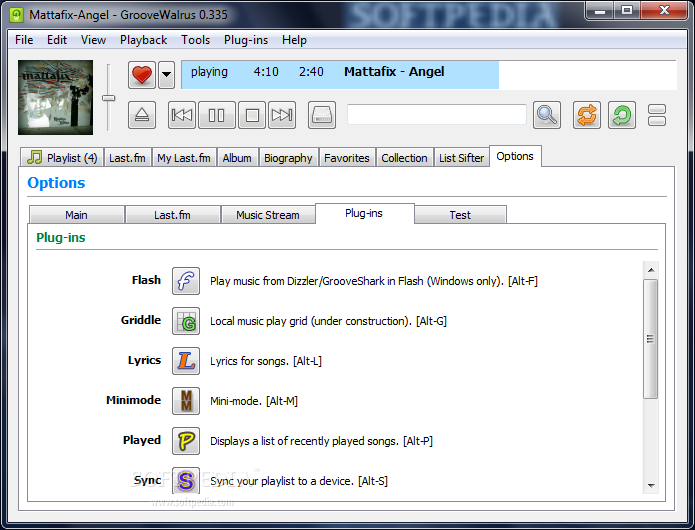Click the 'Local music play grid' description

coord(328,321)
